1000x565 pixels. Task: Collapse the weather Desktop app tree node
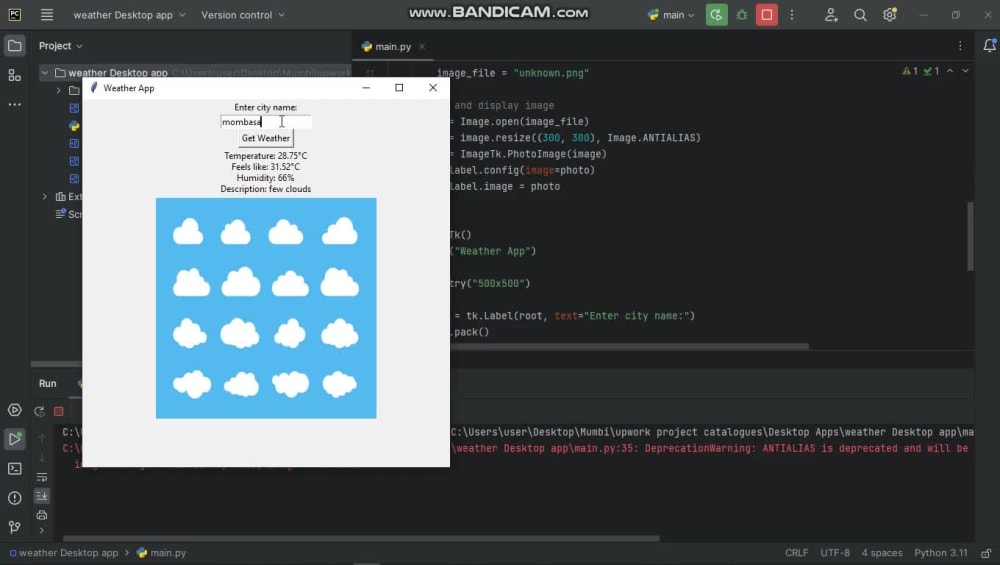[x=45, y=73]
